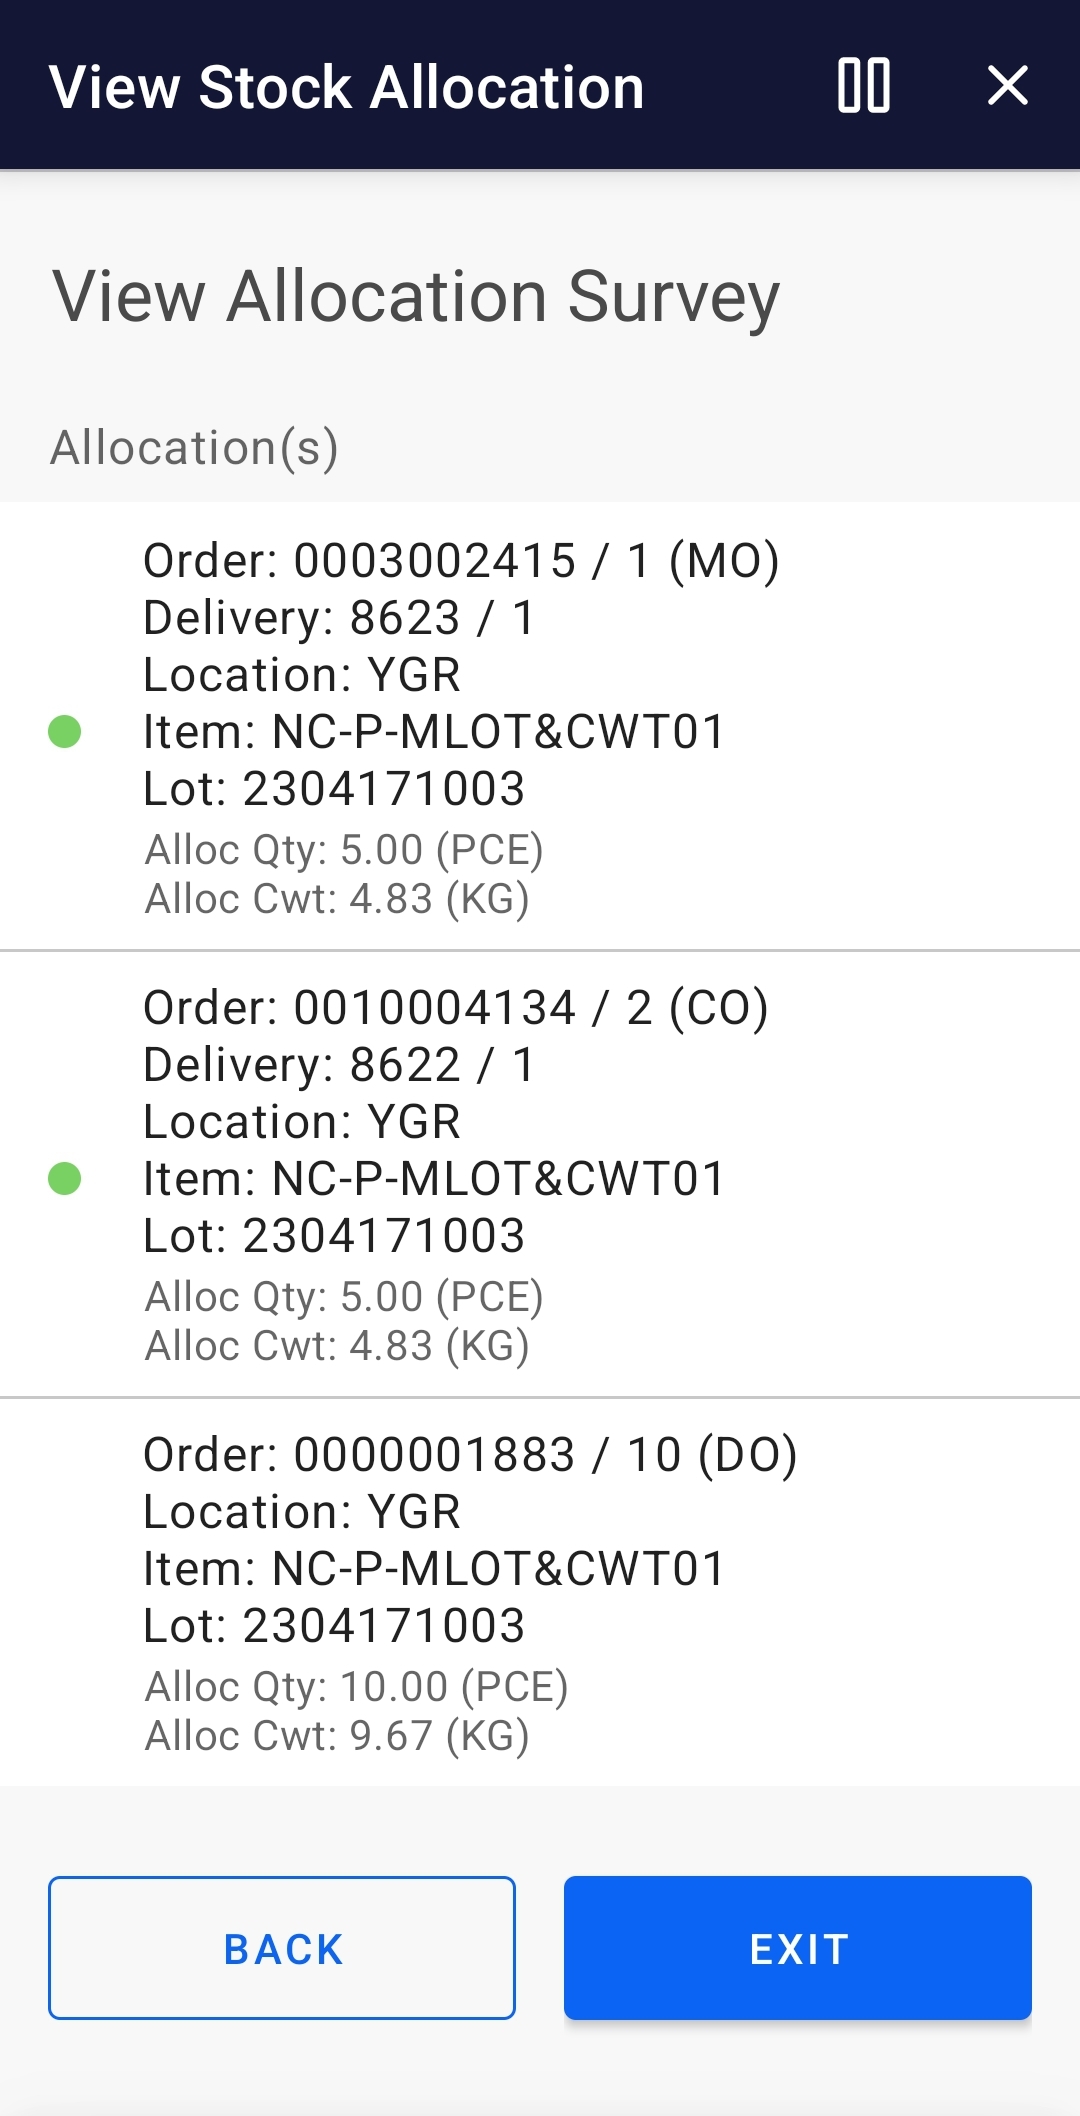Viewport: 1080px width, 2116px height.
Task: Select the allocation for order 0003002415
Action: [x=540, y=730]
